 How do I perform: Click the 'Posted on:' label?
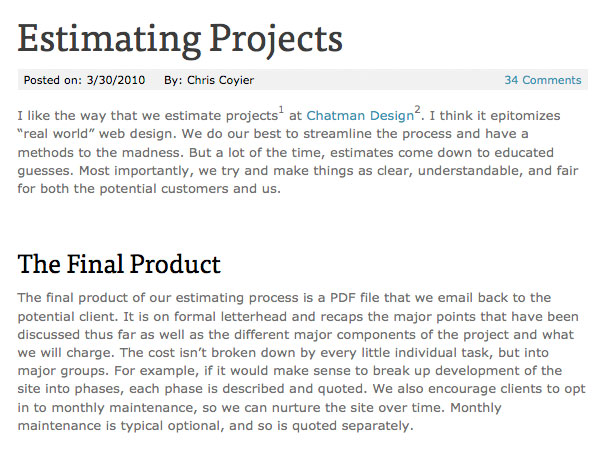[53, 80]
